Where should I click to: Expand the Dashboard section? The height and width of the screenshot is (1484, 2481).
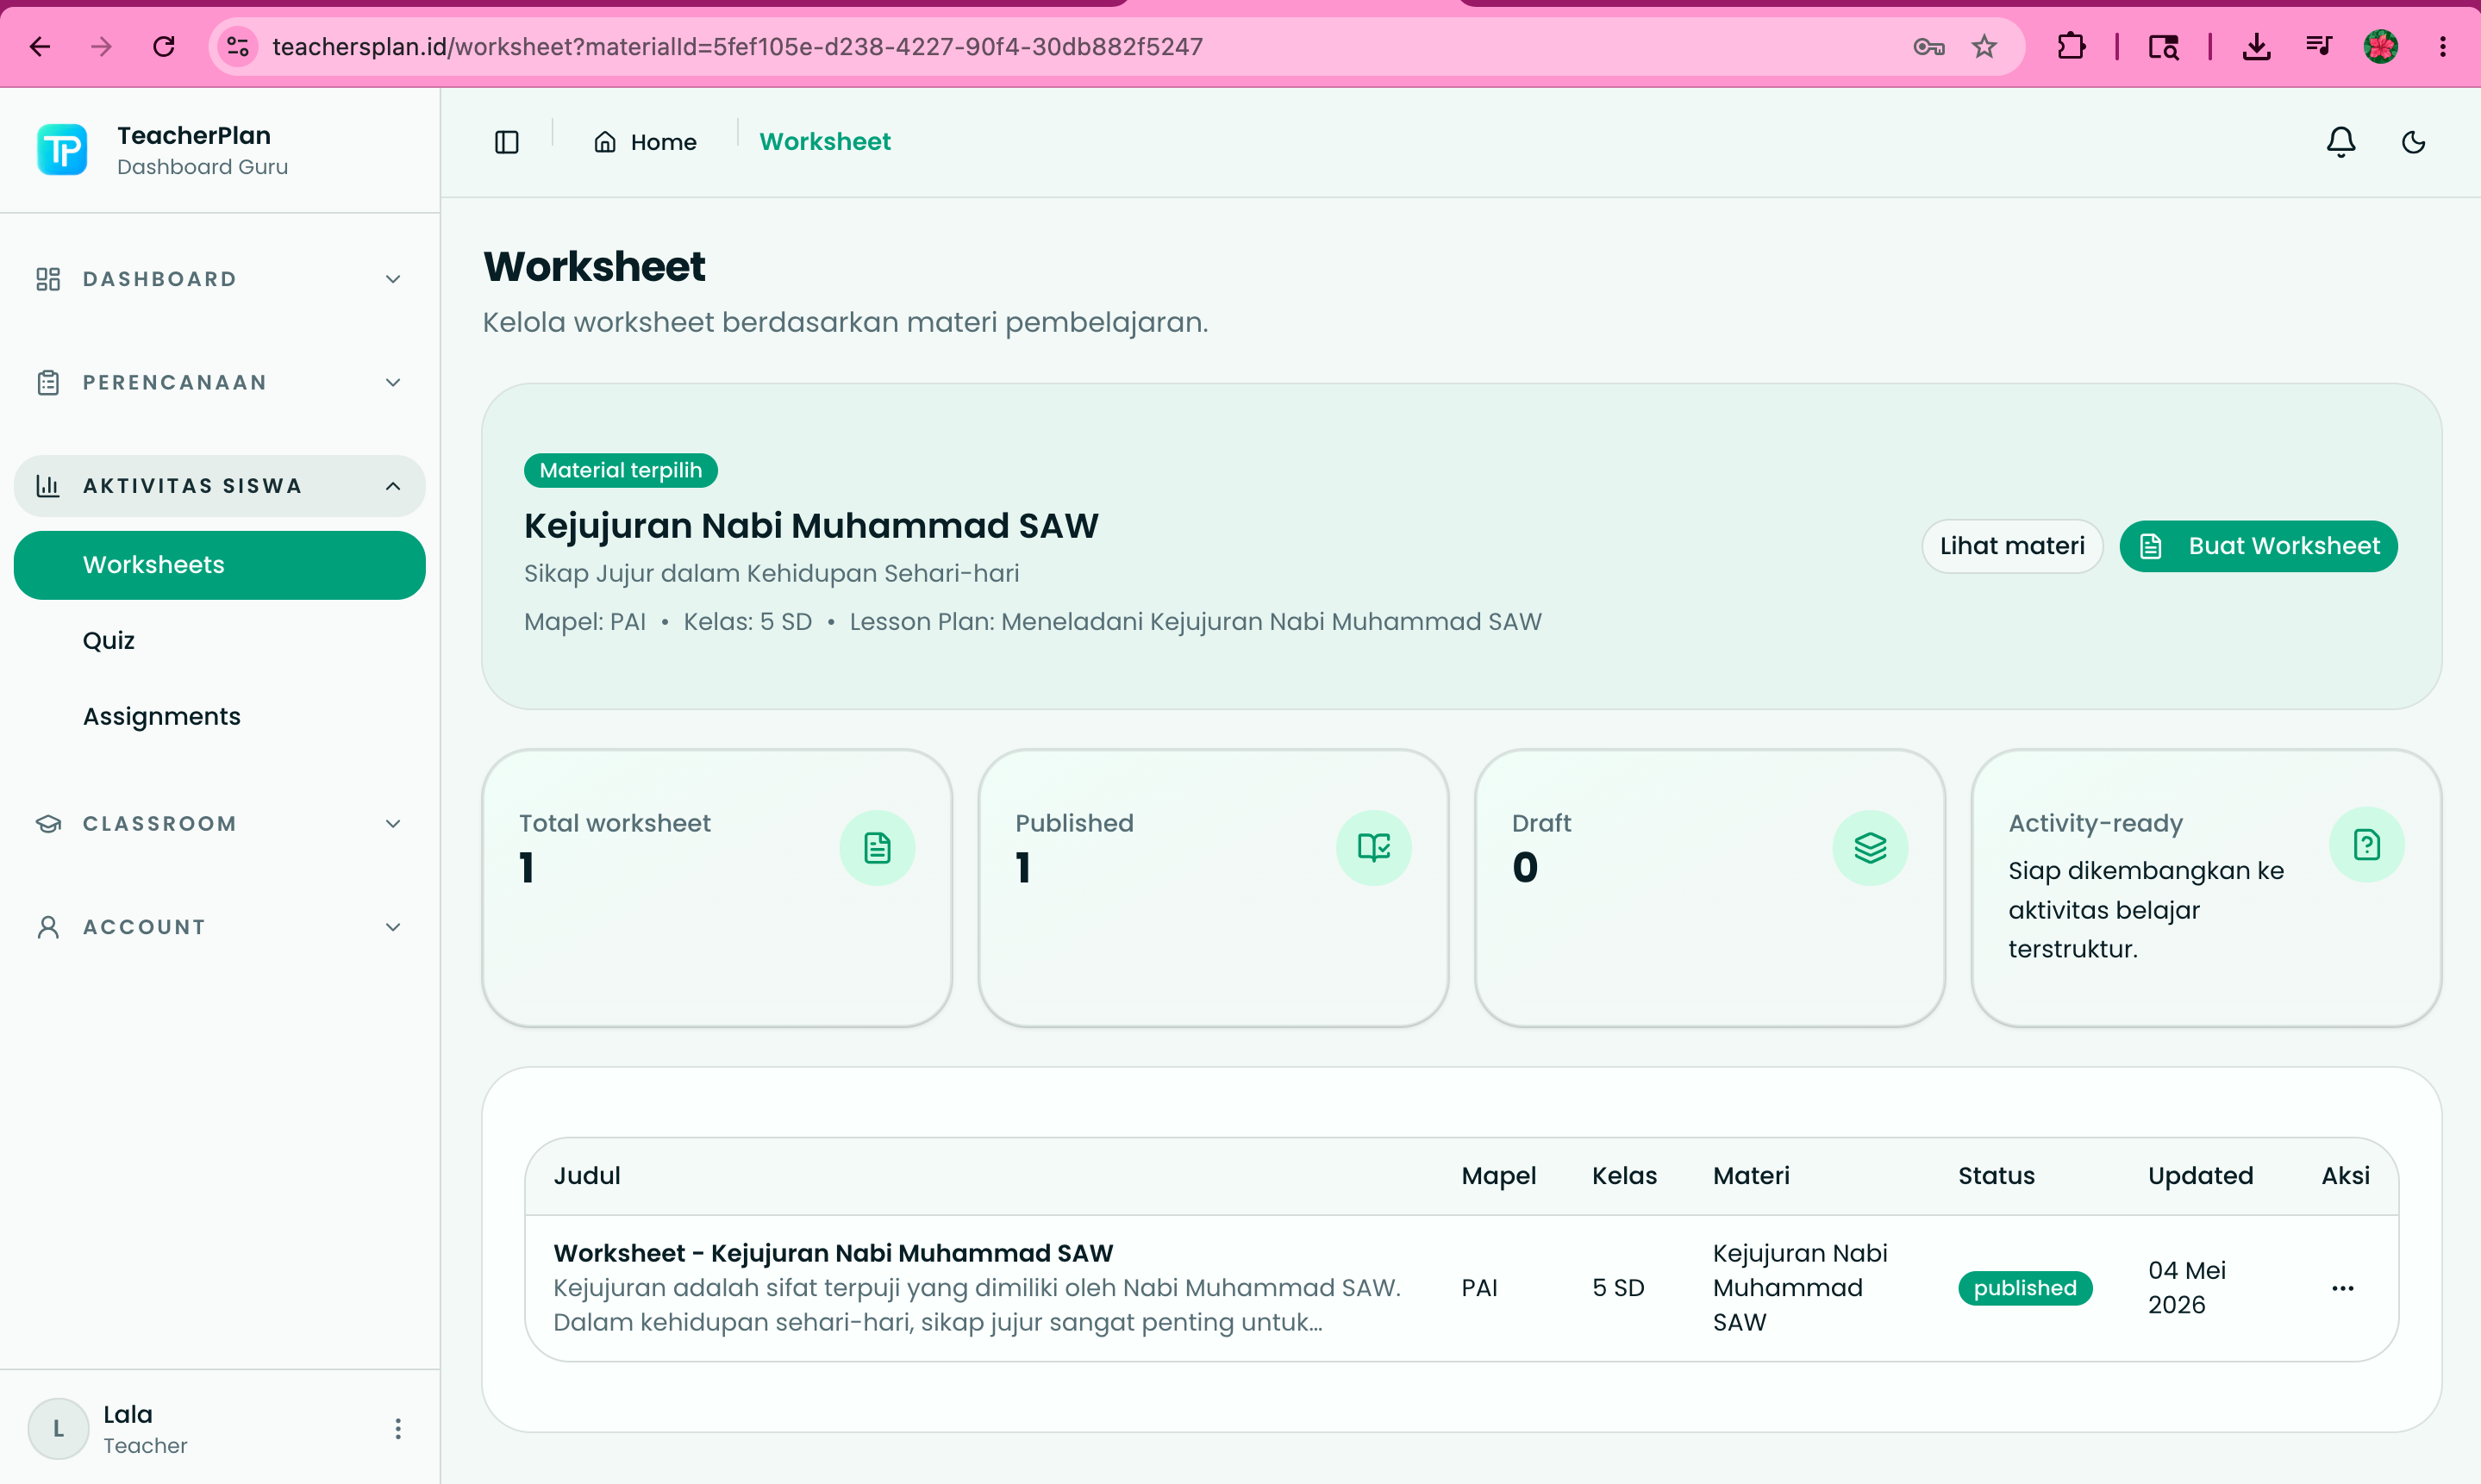coord(220,279)
